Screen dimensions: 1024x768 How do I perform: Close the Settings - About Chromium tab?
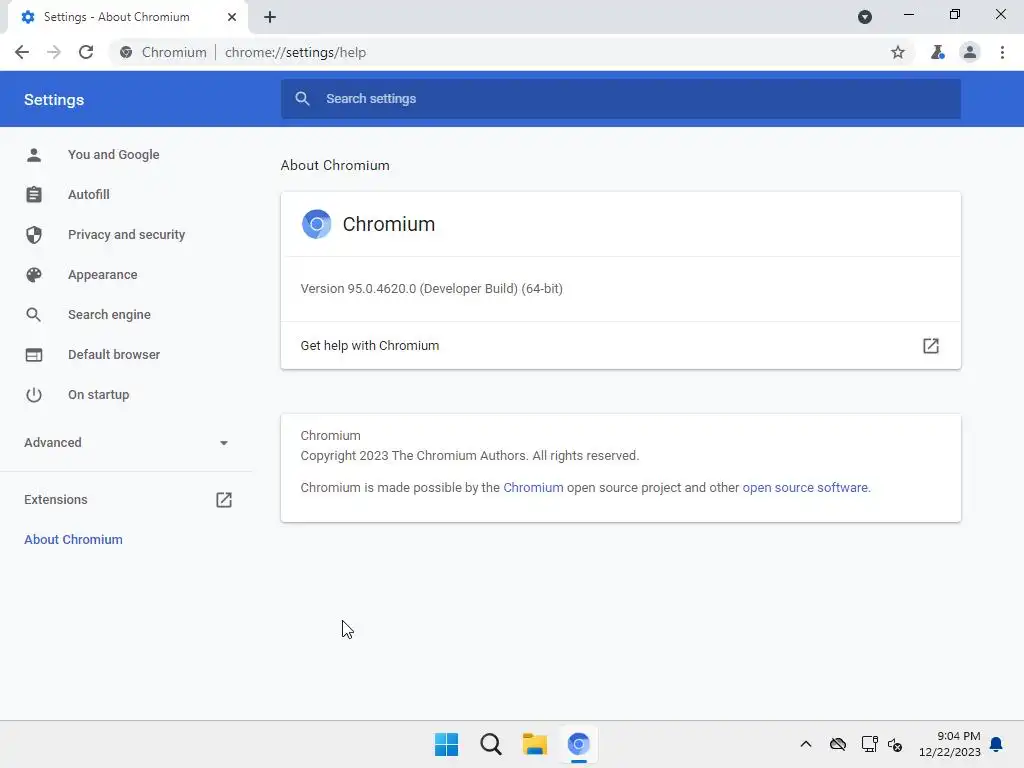tap(232, 17)
